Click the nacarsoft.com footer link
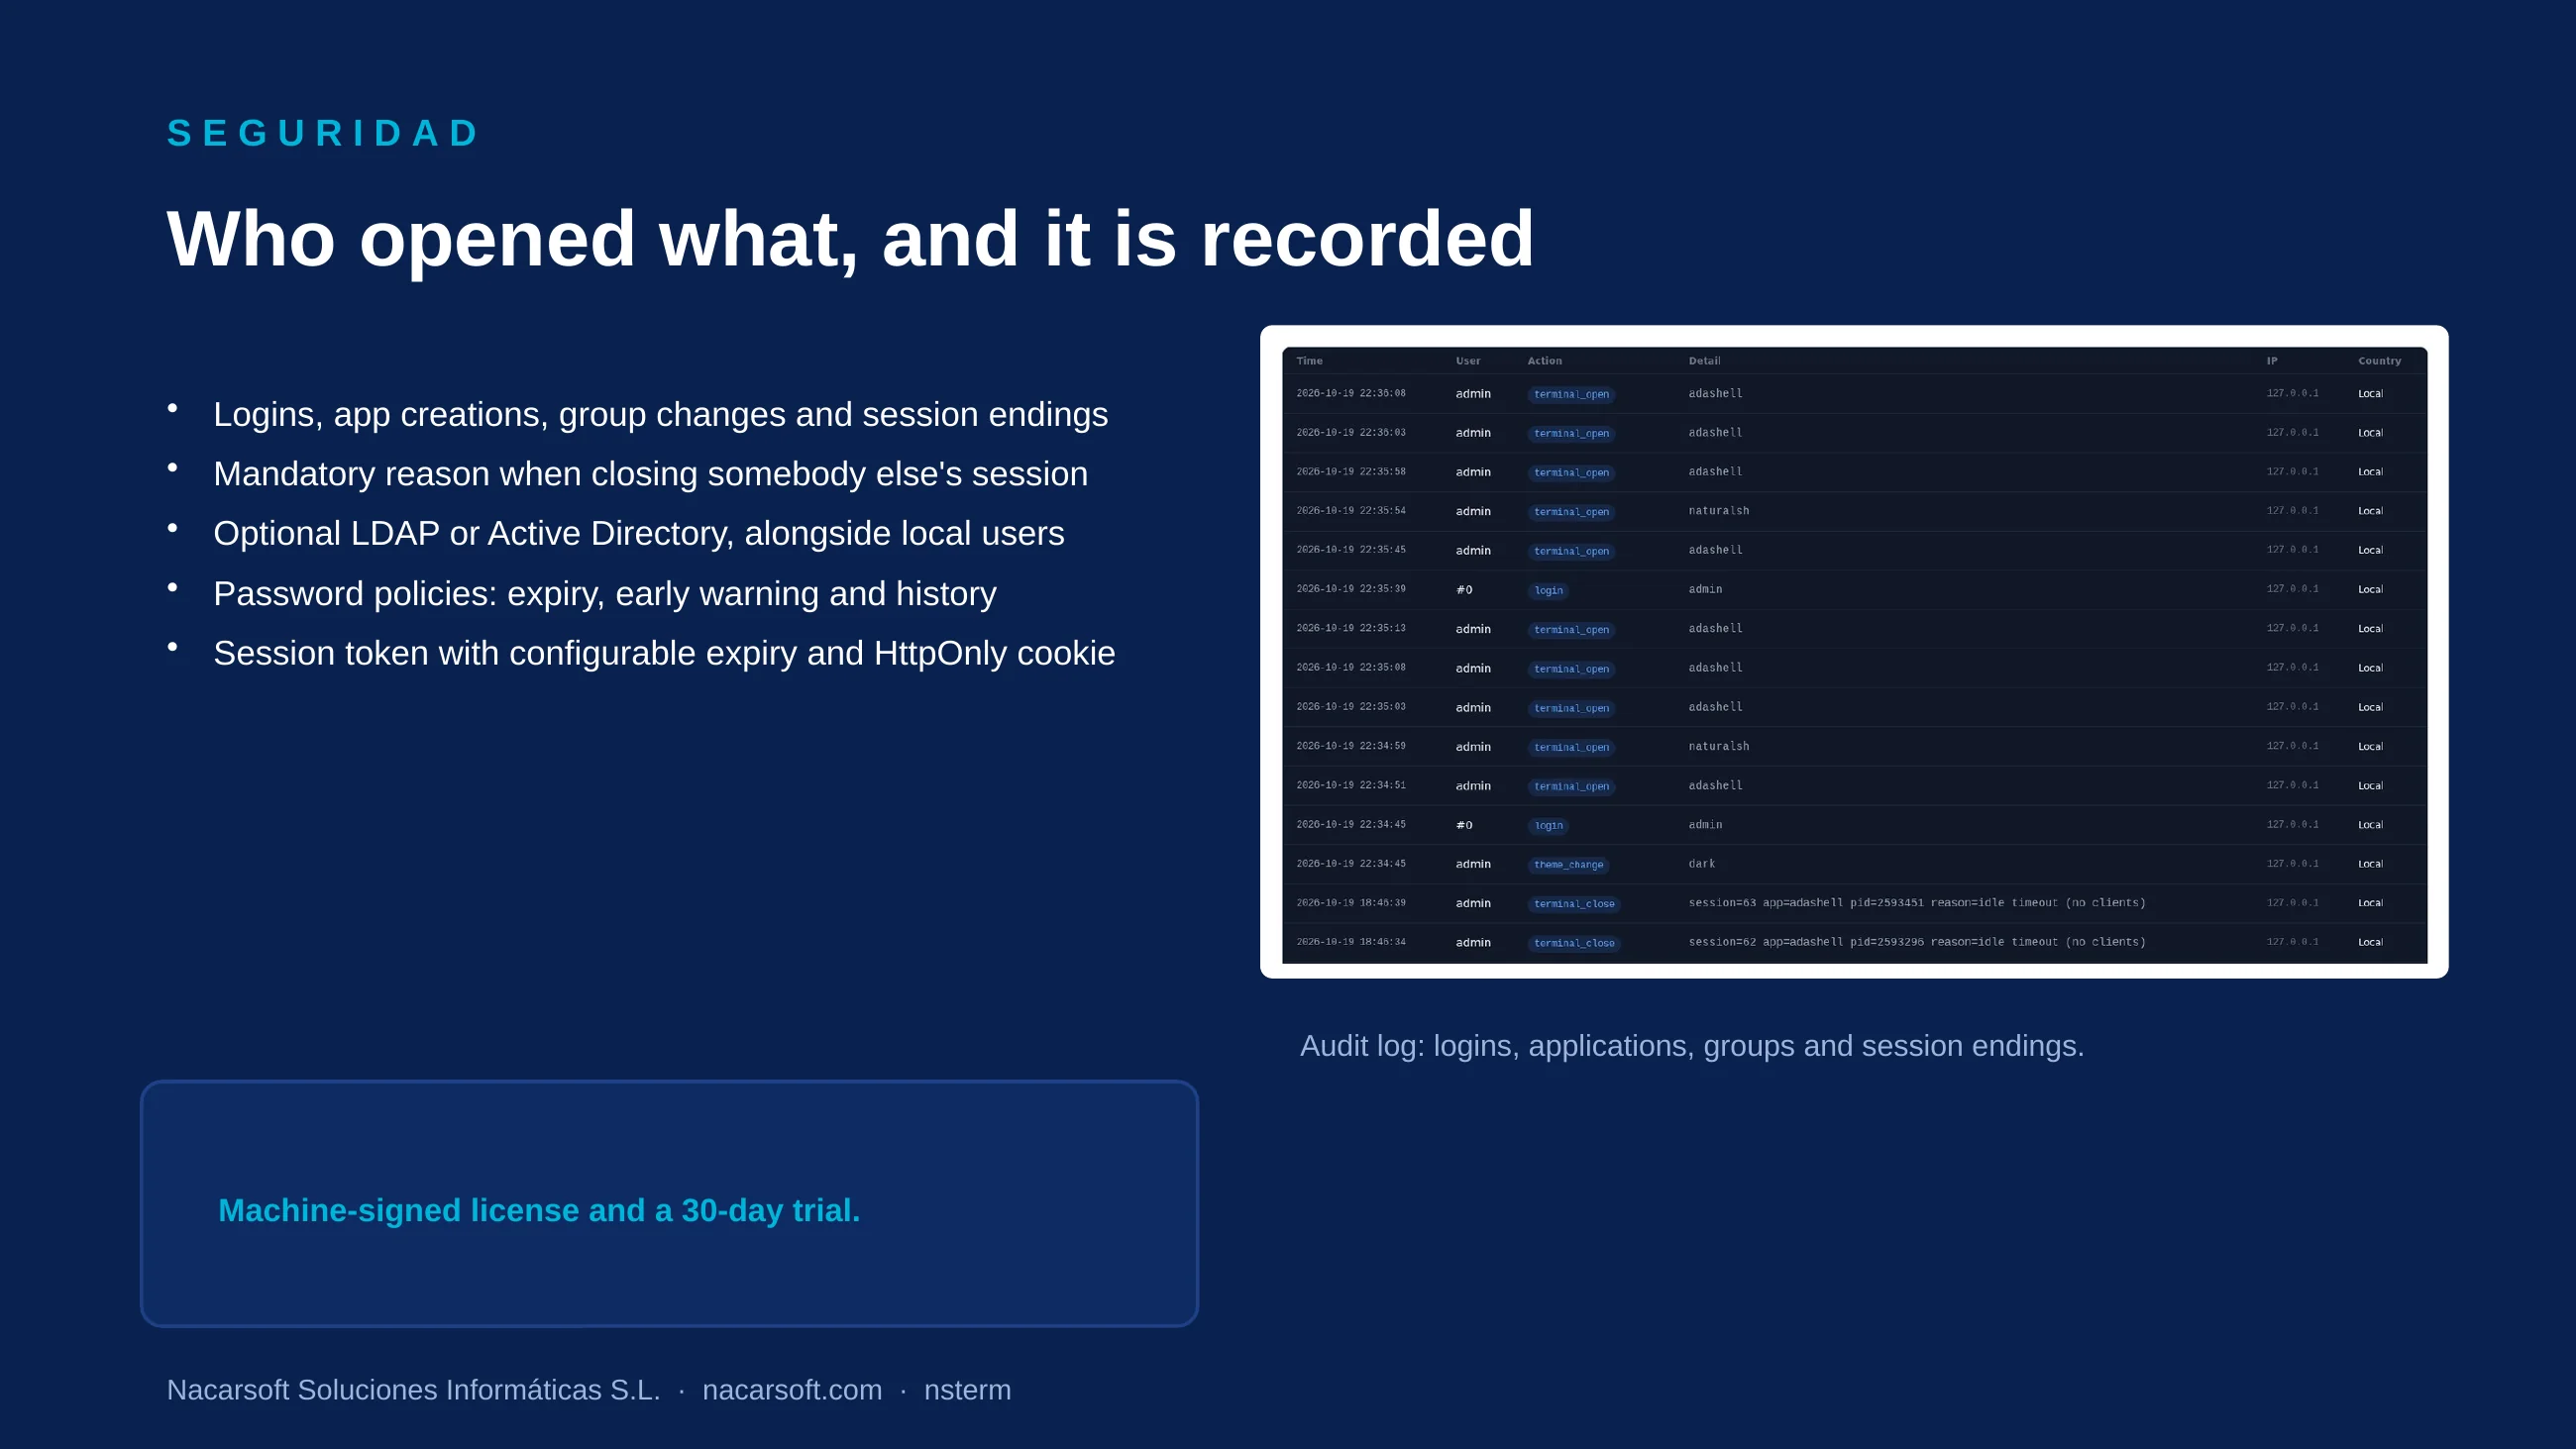This screenshot has height=1449, width=2576. 792,1390
